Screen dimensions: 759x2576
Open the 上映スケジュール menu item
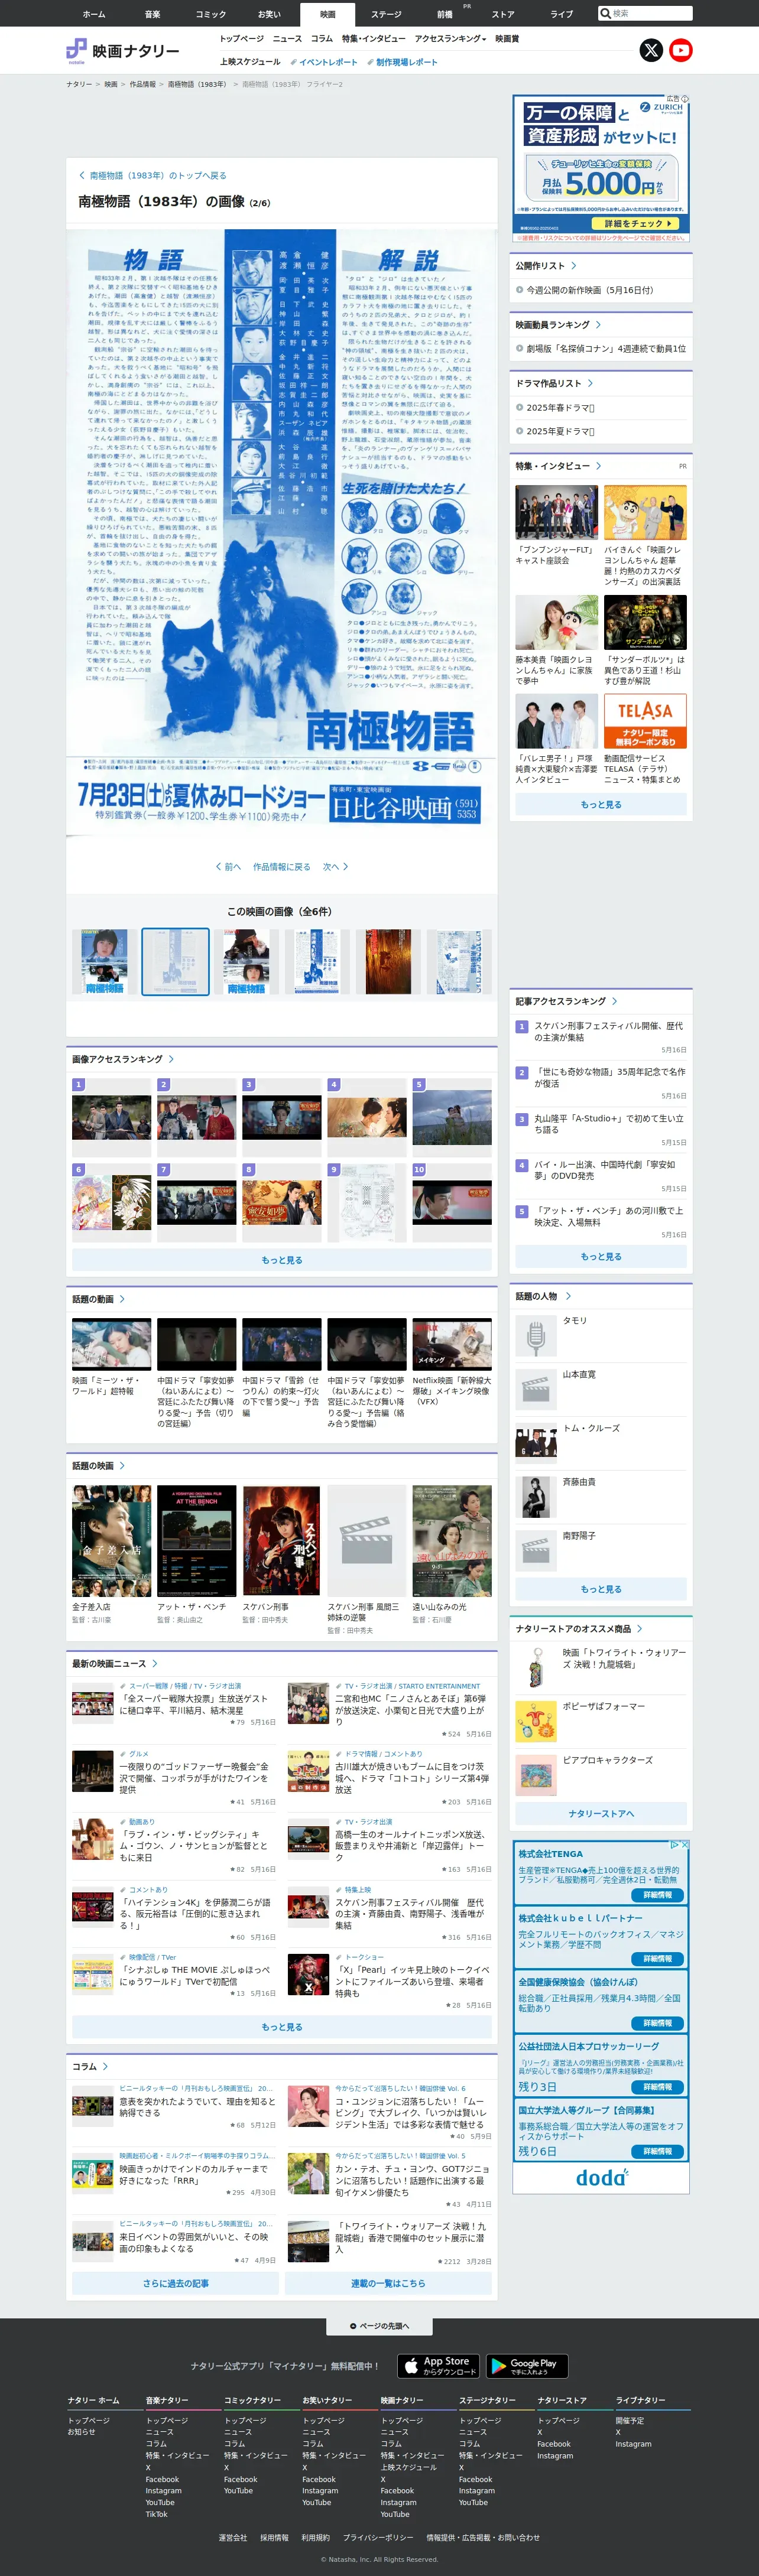[250, 62]
